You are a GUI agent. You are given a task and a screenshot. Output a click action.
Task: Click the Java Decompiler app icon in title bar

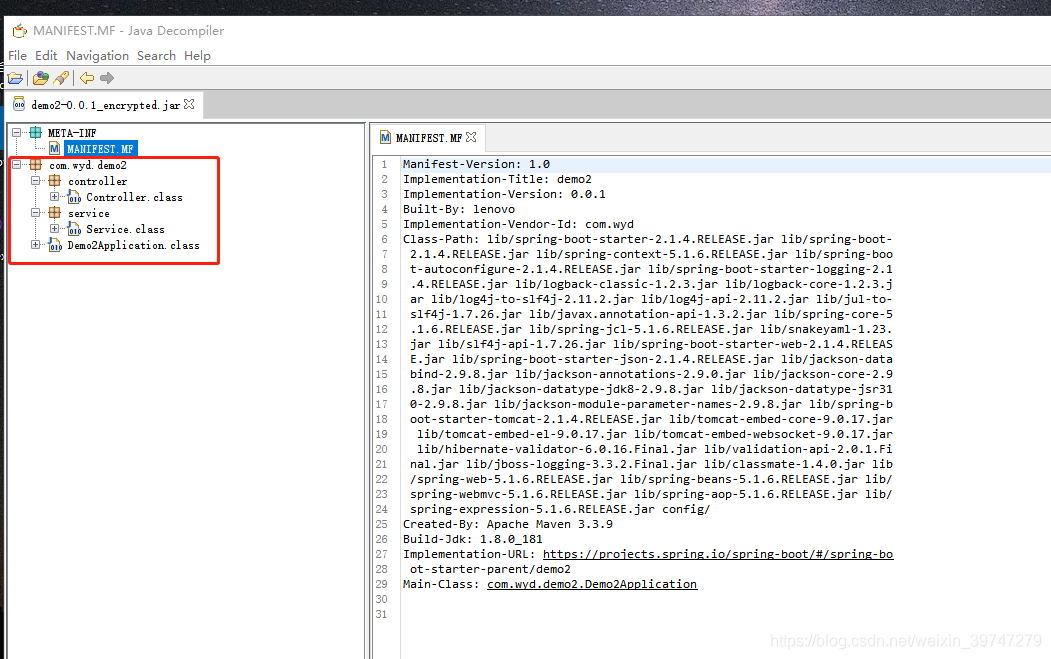coord(19,31)
